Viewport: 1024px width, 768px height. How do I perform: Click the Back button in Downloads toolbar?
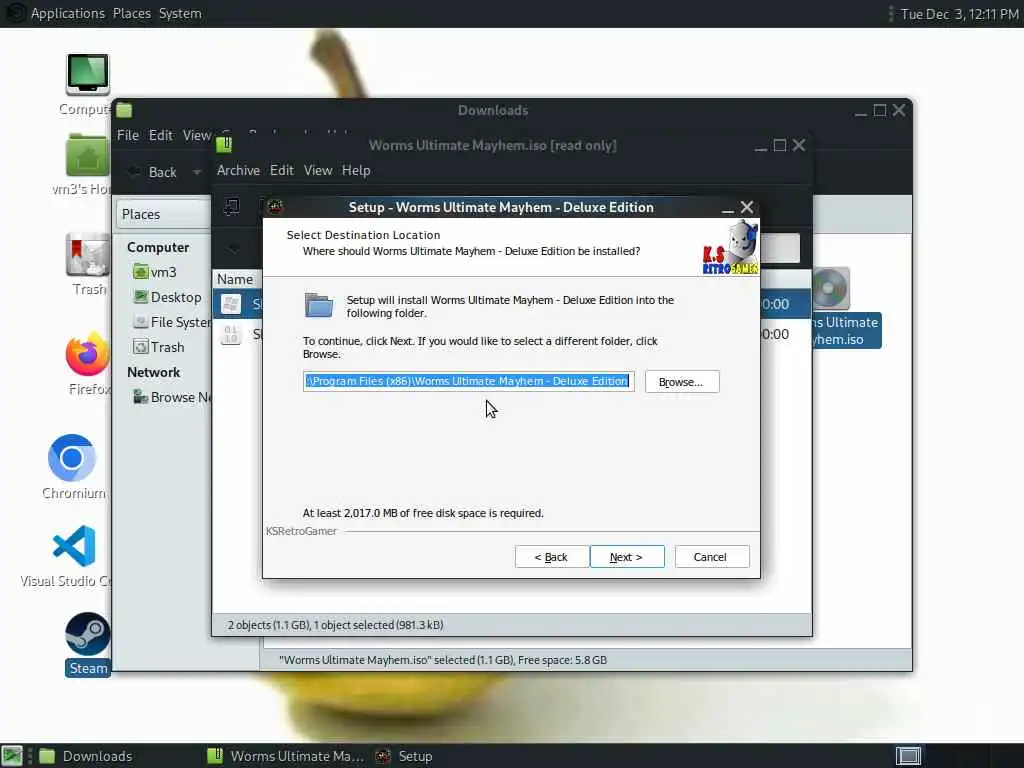point(153,172)
